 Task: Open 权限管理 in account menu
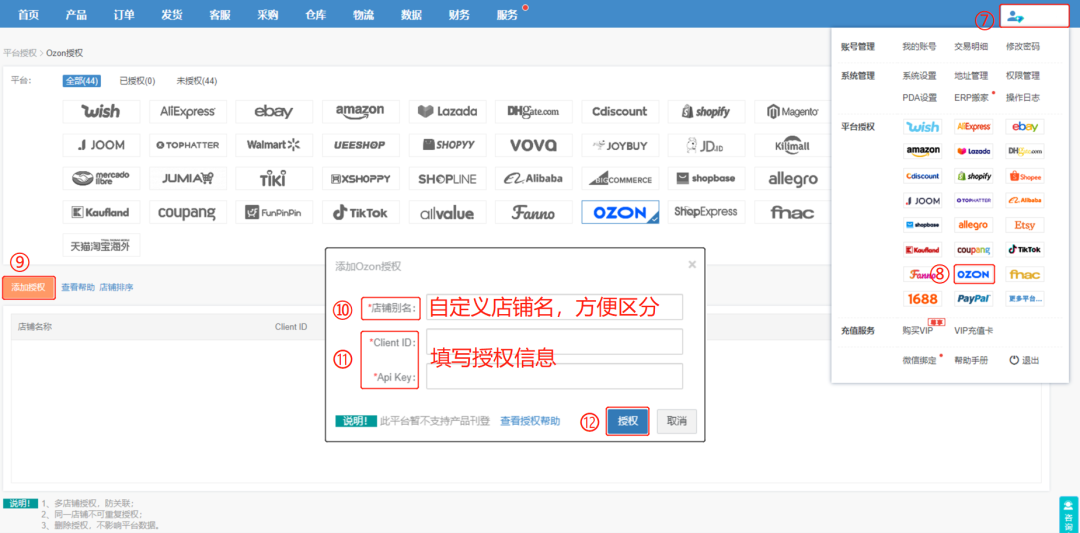1023,76
